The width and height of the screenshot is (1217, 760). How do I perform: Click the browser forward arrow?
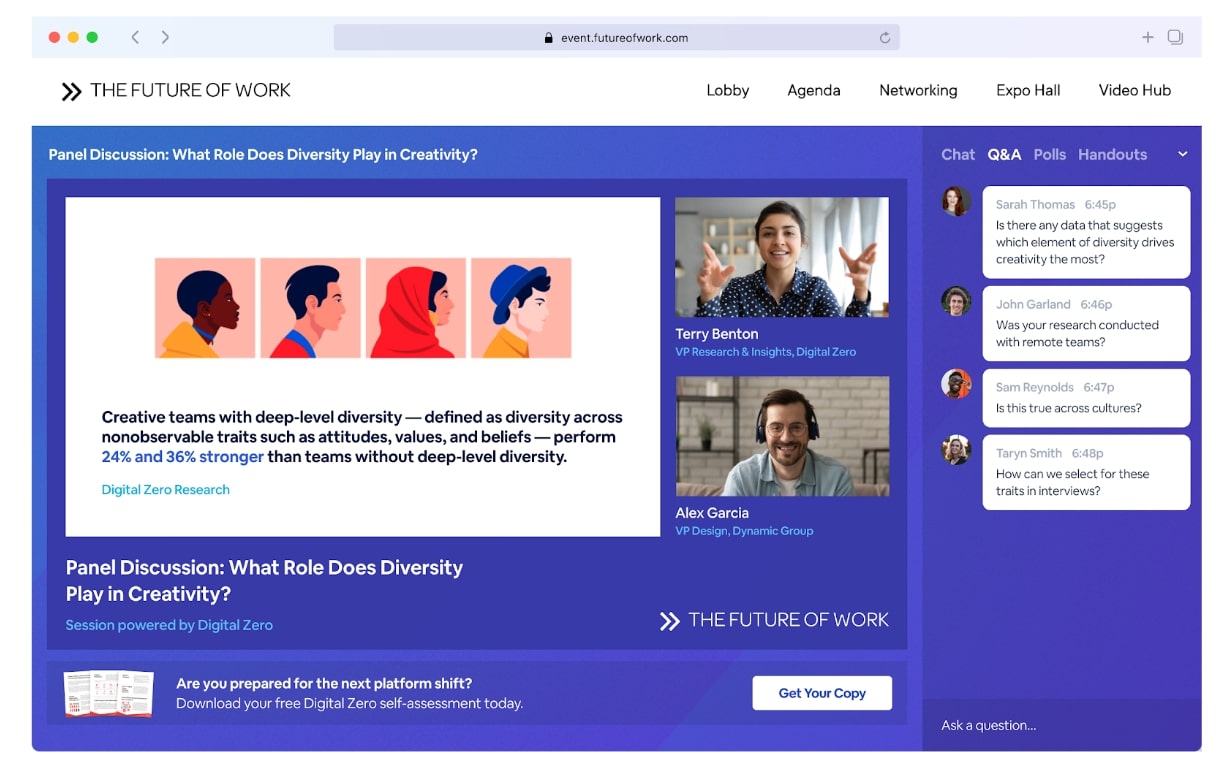coord(165,37)
